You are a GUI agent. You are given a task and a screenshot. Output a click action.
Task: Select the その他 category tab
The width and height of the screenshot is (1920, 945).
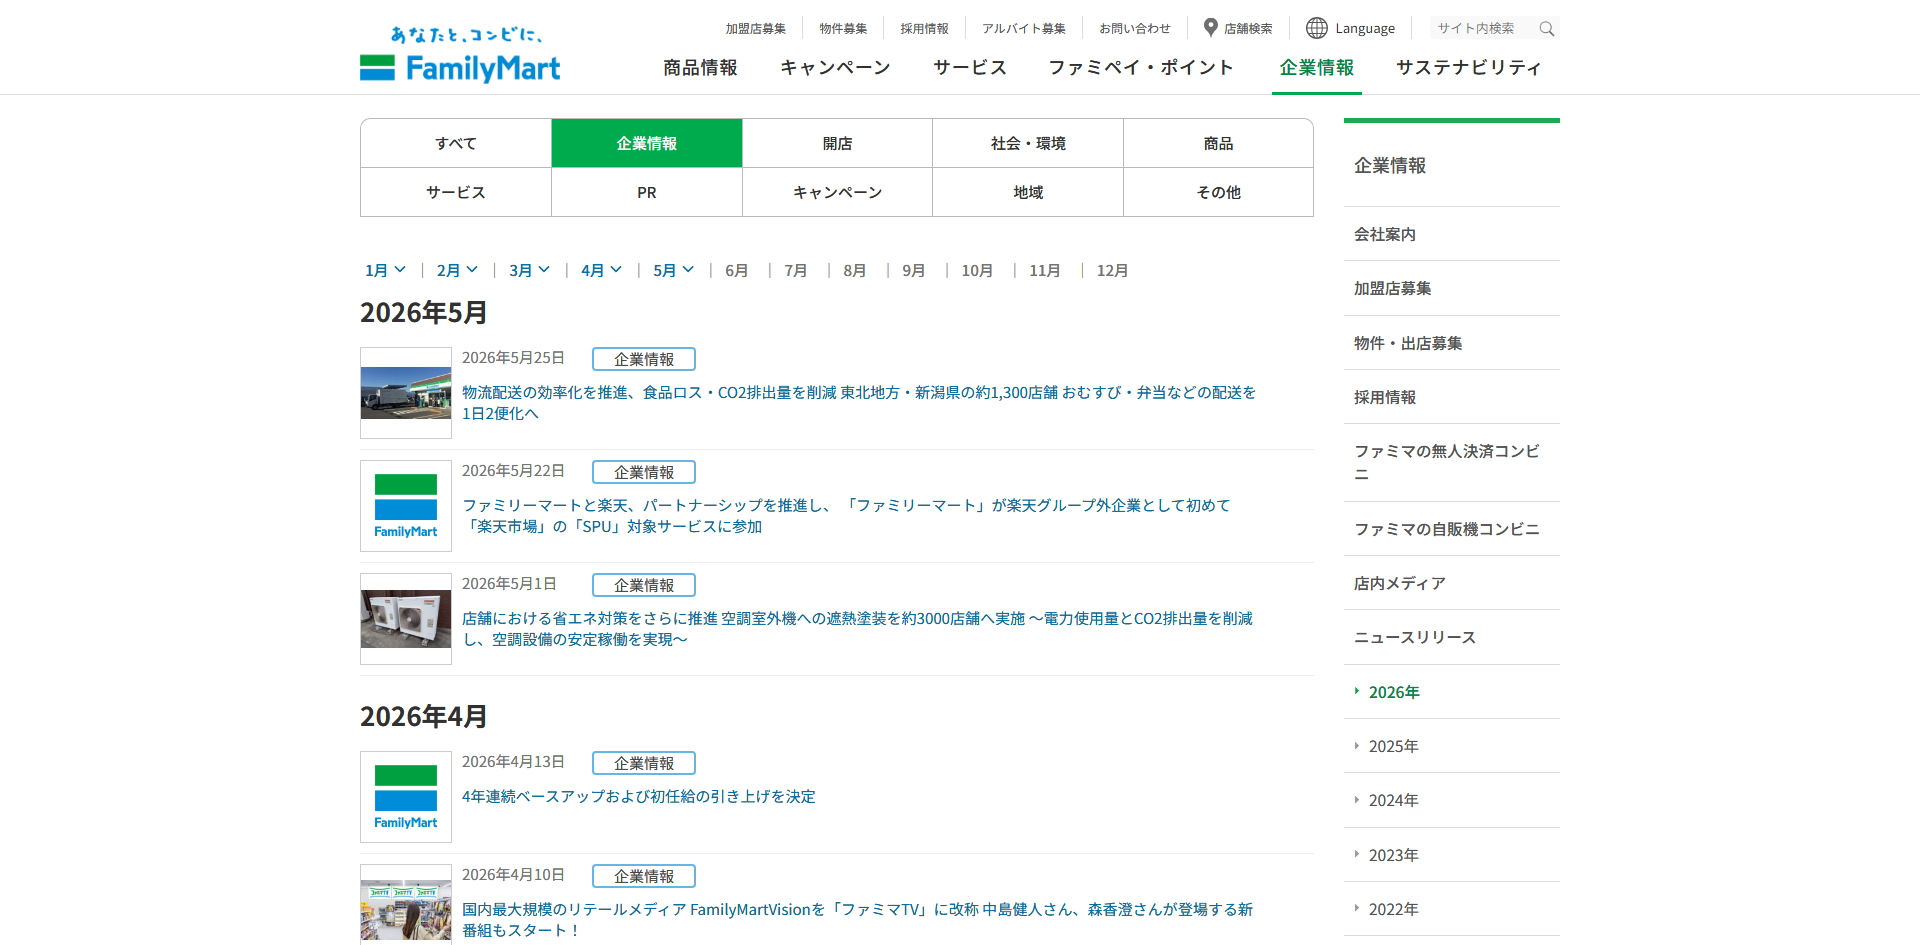1218,192
